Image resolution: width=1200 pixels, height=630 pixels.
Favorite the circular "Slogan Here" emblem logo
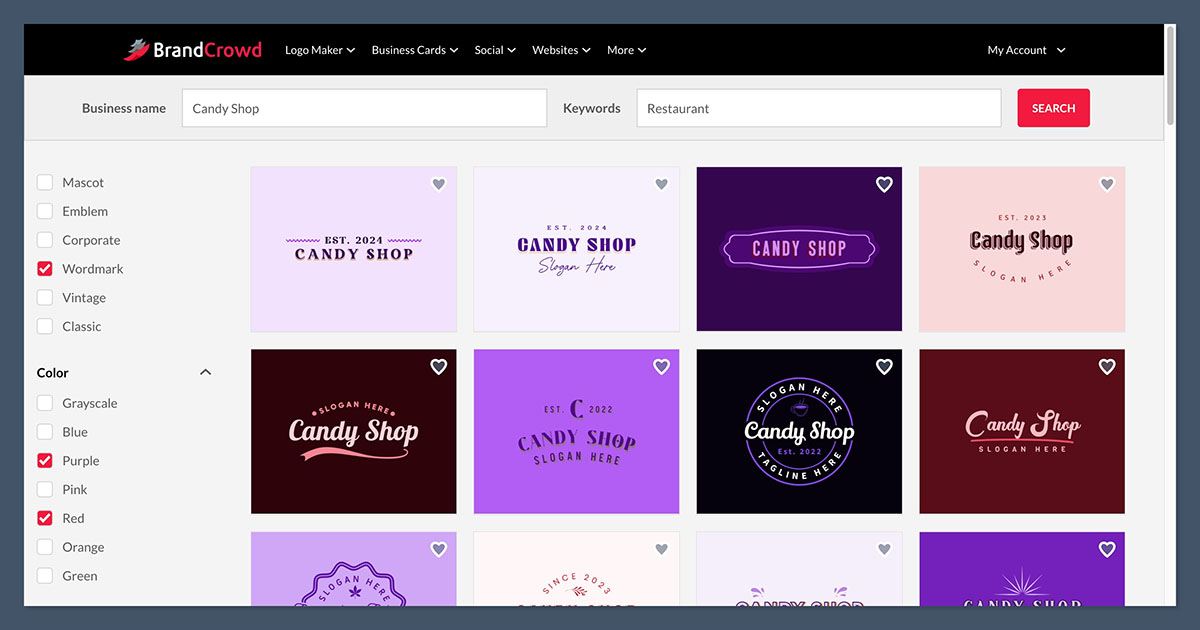tap(883, 367)
